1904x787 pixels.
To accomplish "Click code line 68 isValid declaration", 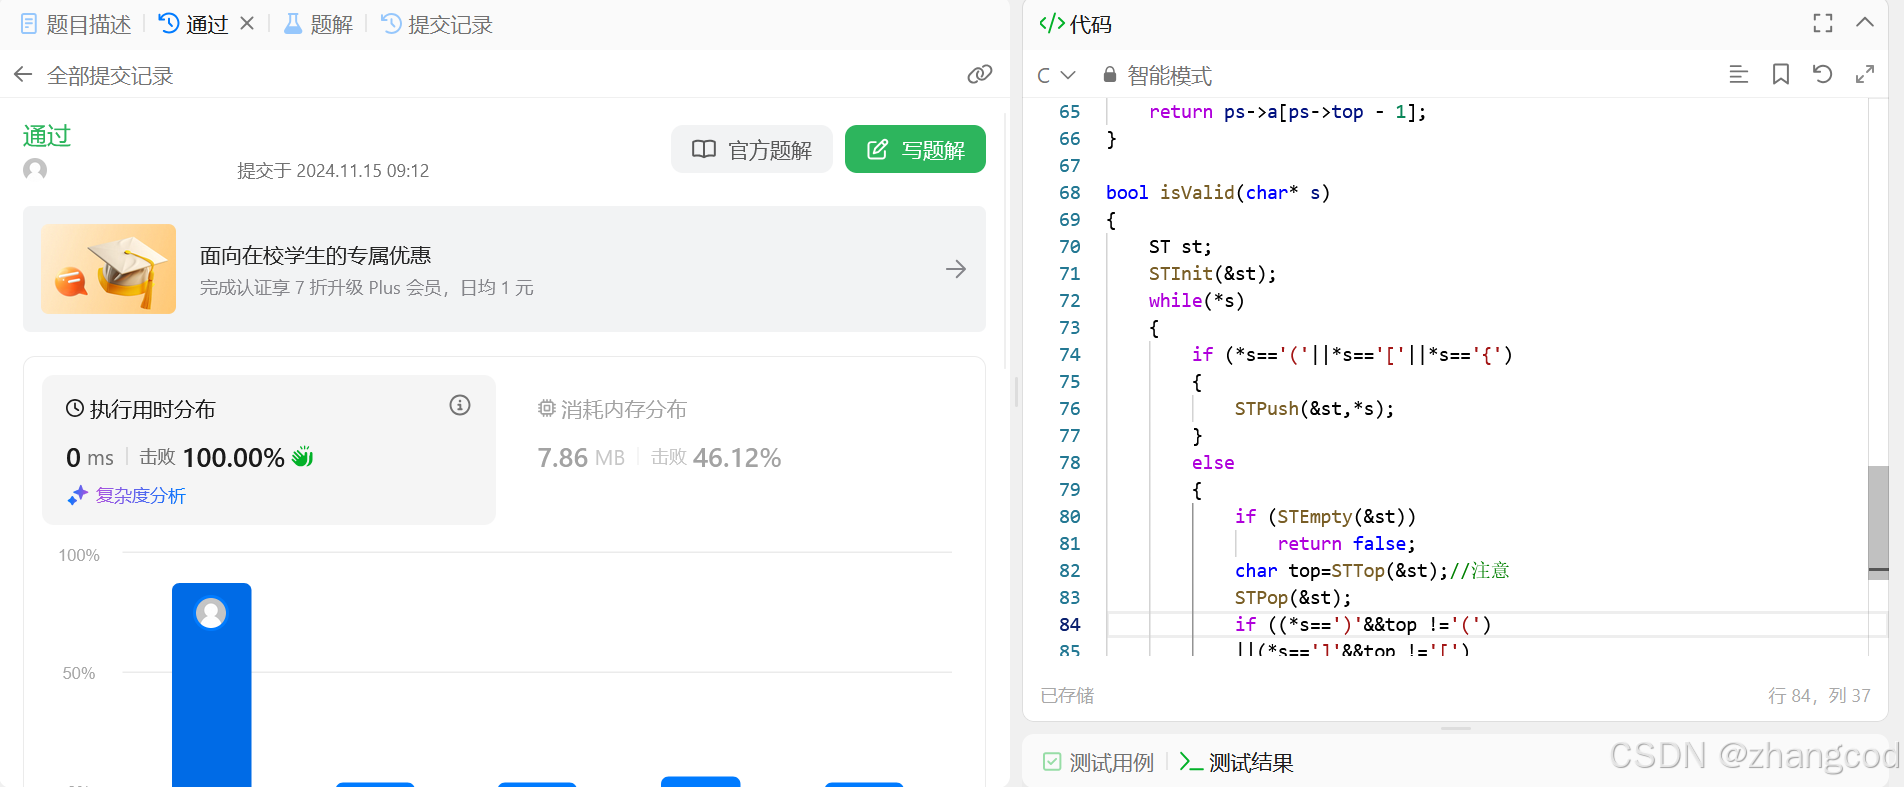I will [1218, 193].
